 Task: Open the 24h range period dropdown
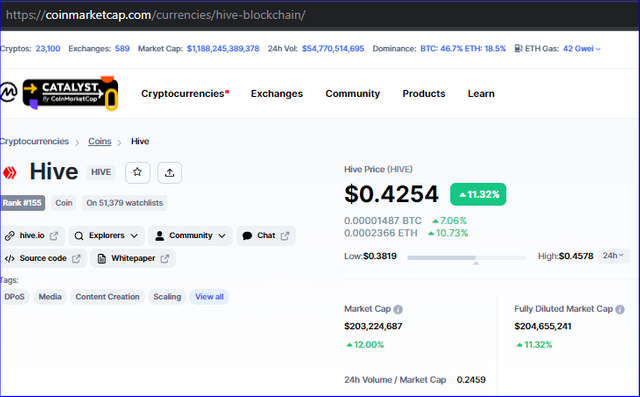[613, 256]
